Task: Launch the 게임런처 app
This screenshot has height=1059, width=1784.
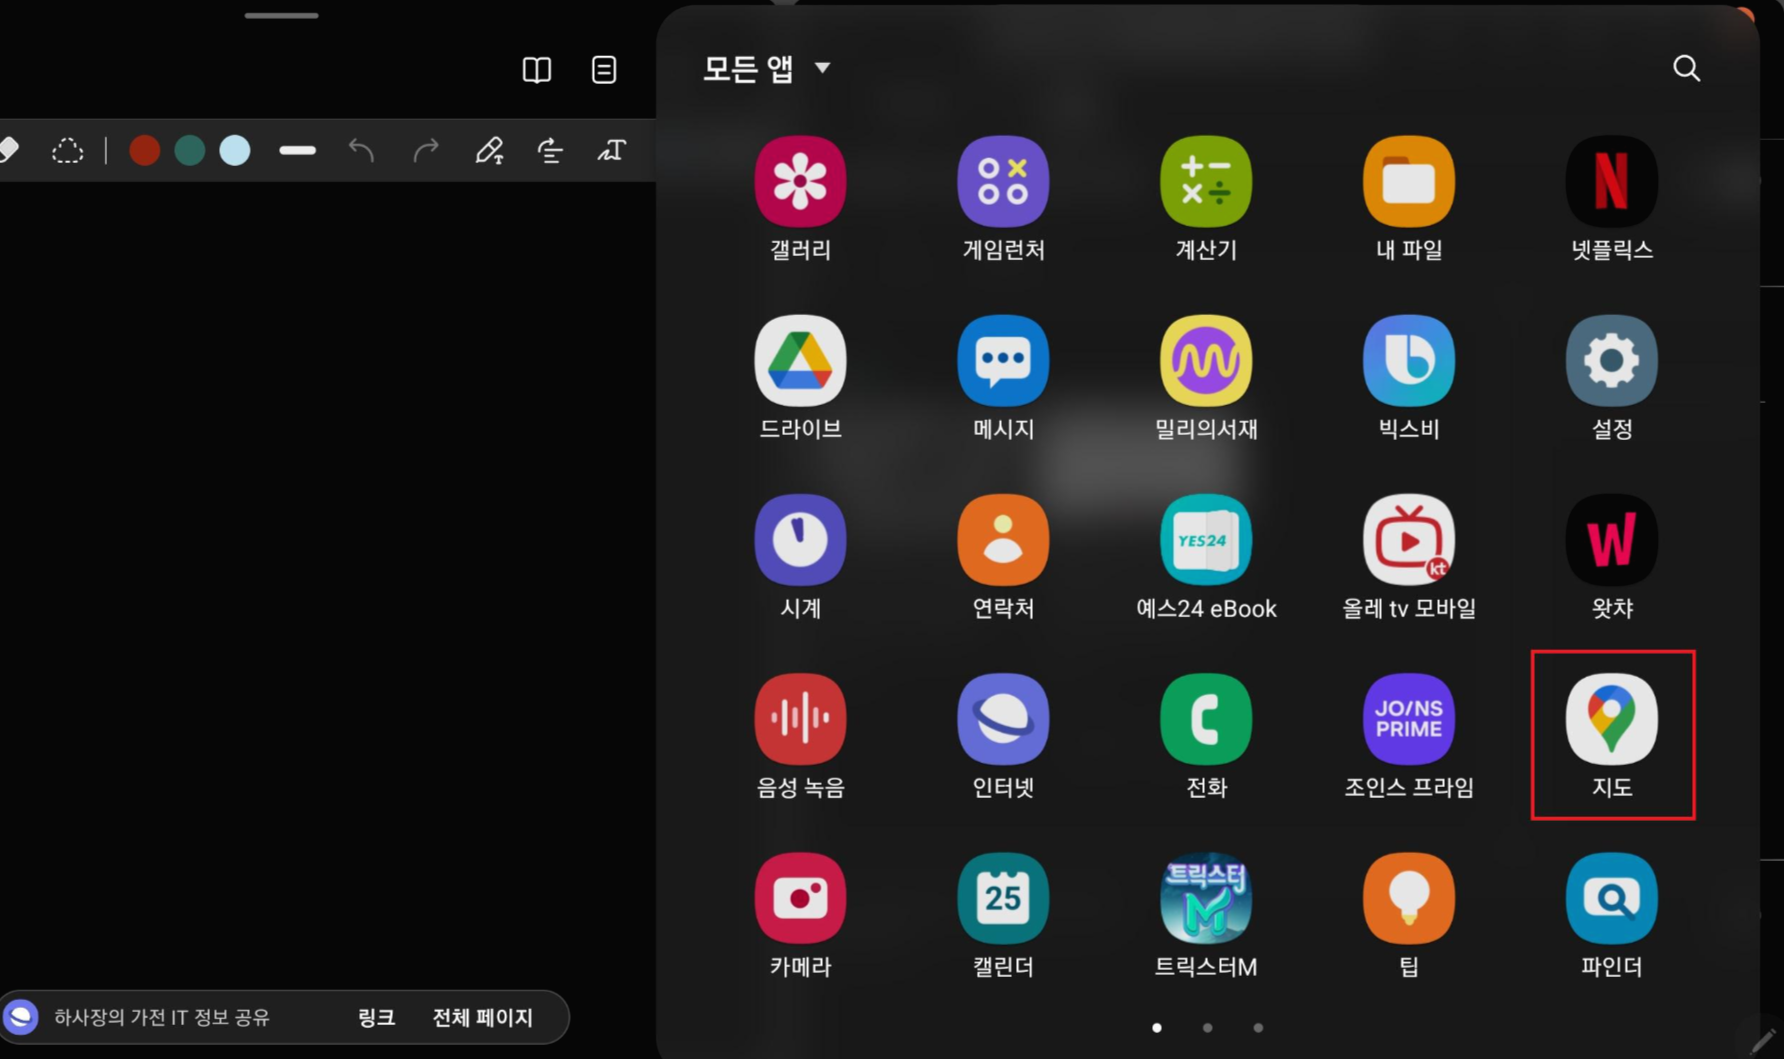Action: [1003, 182]
